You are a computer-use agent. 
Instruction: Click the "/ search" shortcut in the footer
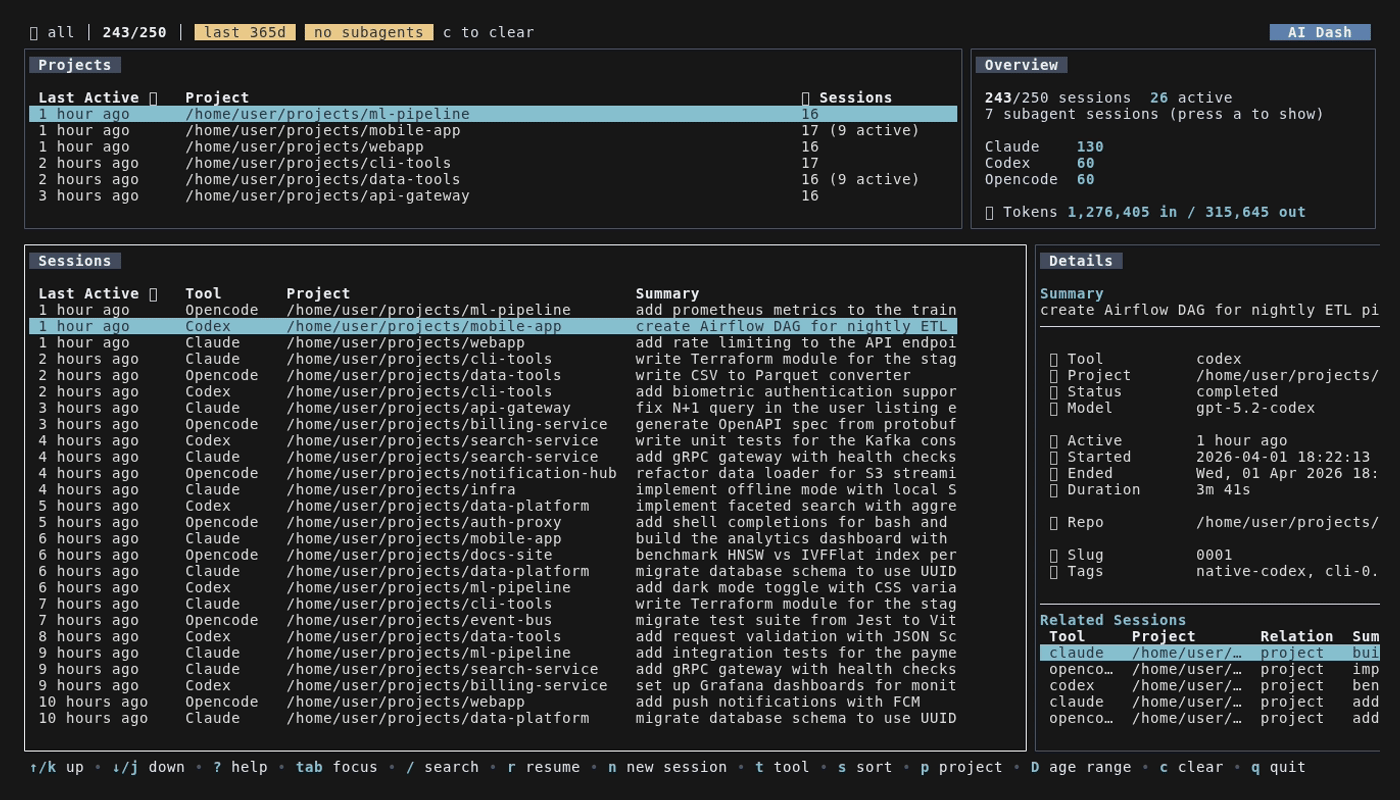coord(442,767)
